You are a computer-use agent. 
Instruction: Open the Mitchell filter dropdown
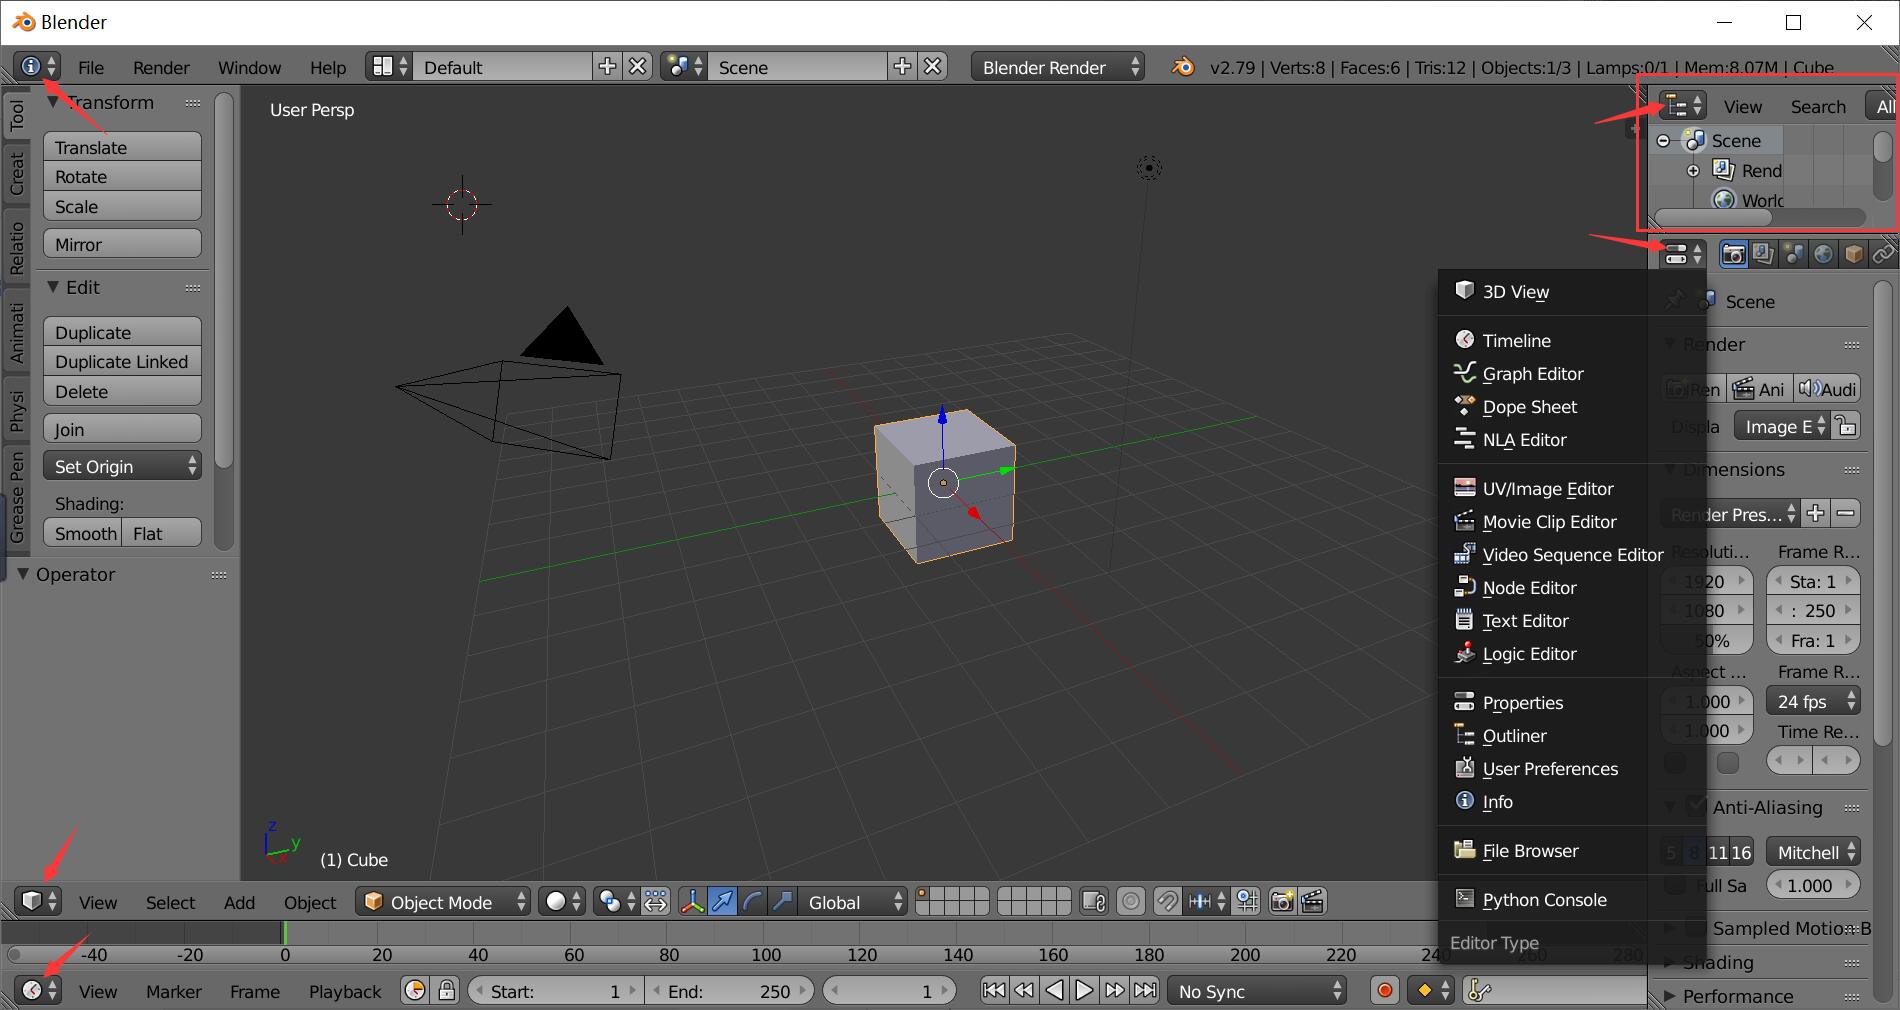(x=1814, y=852)
